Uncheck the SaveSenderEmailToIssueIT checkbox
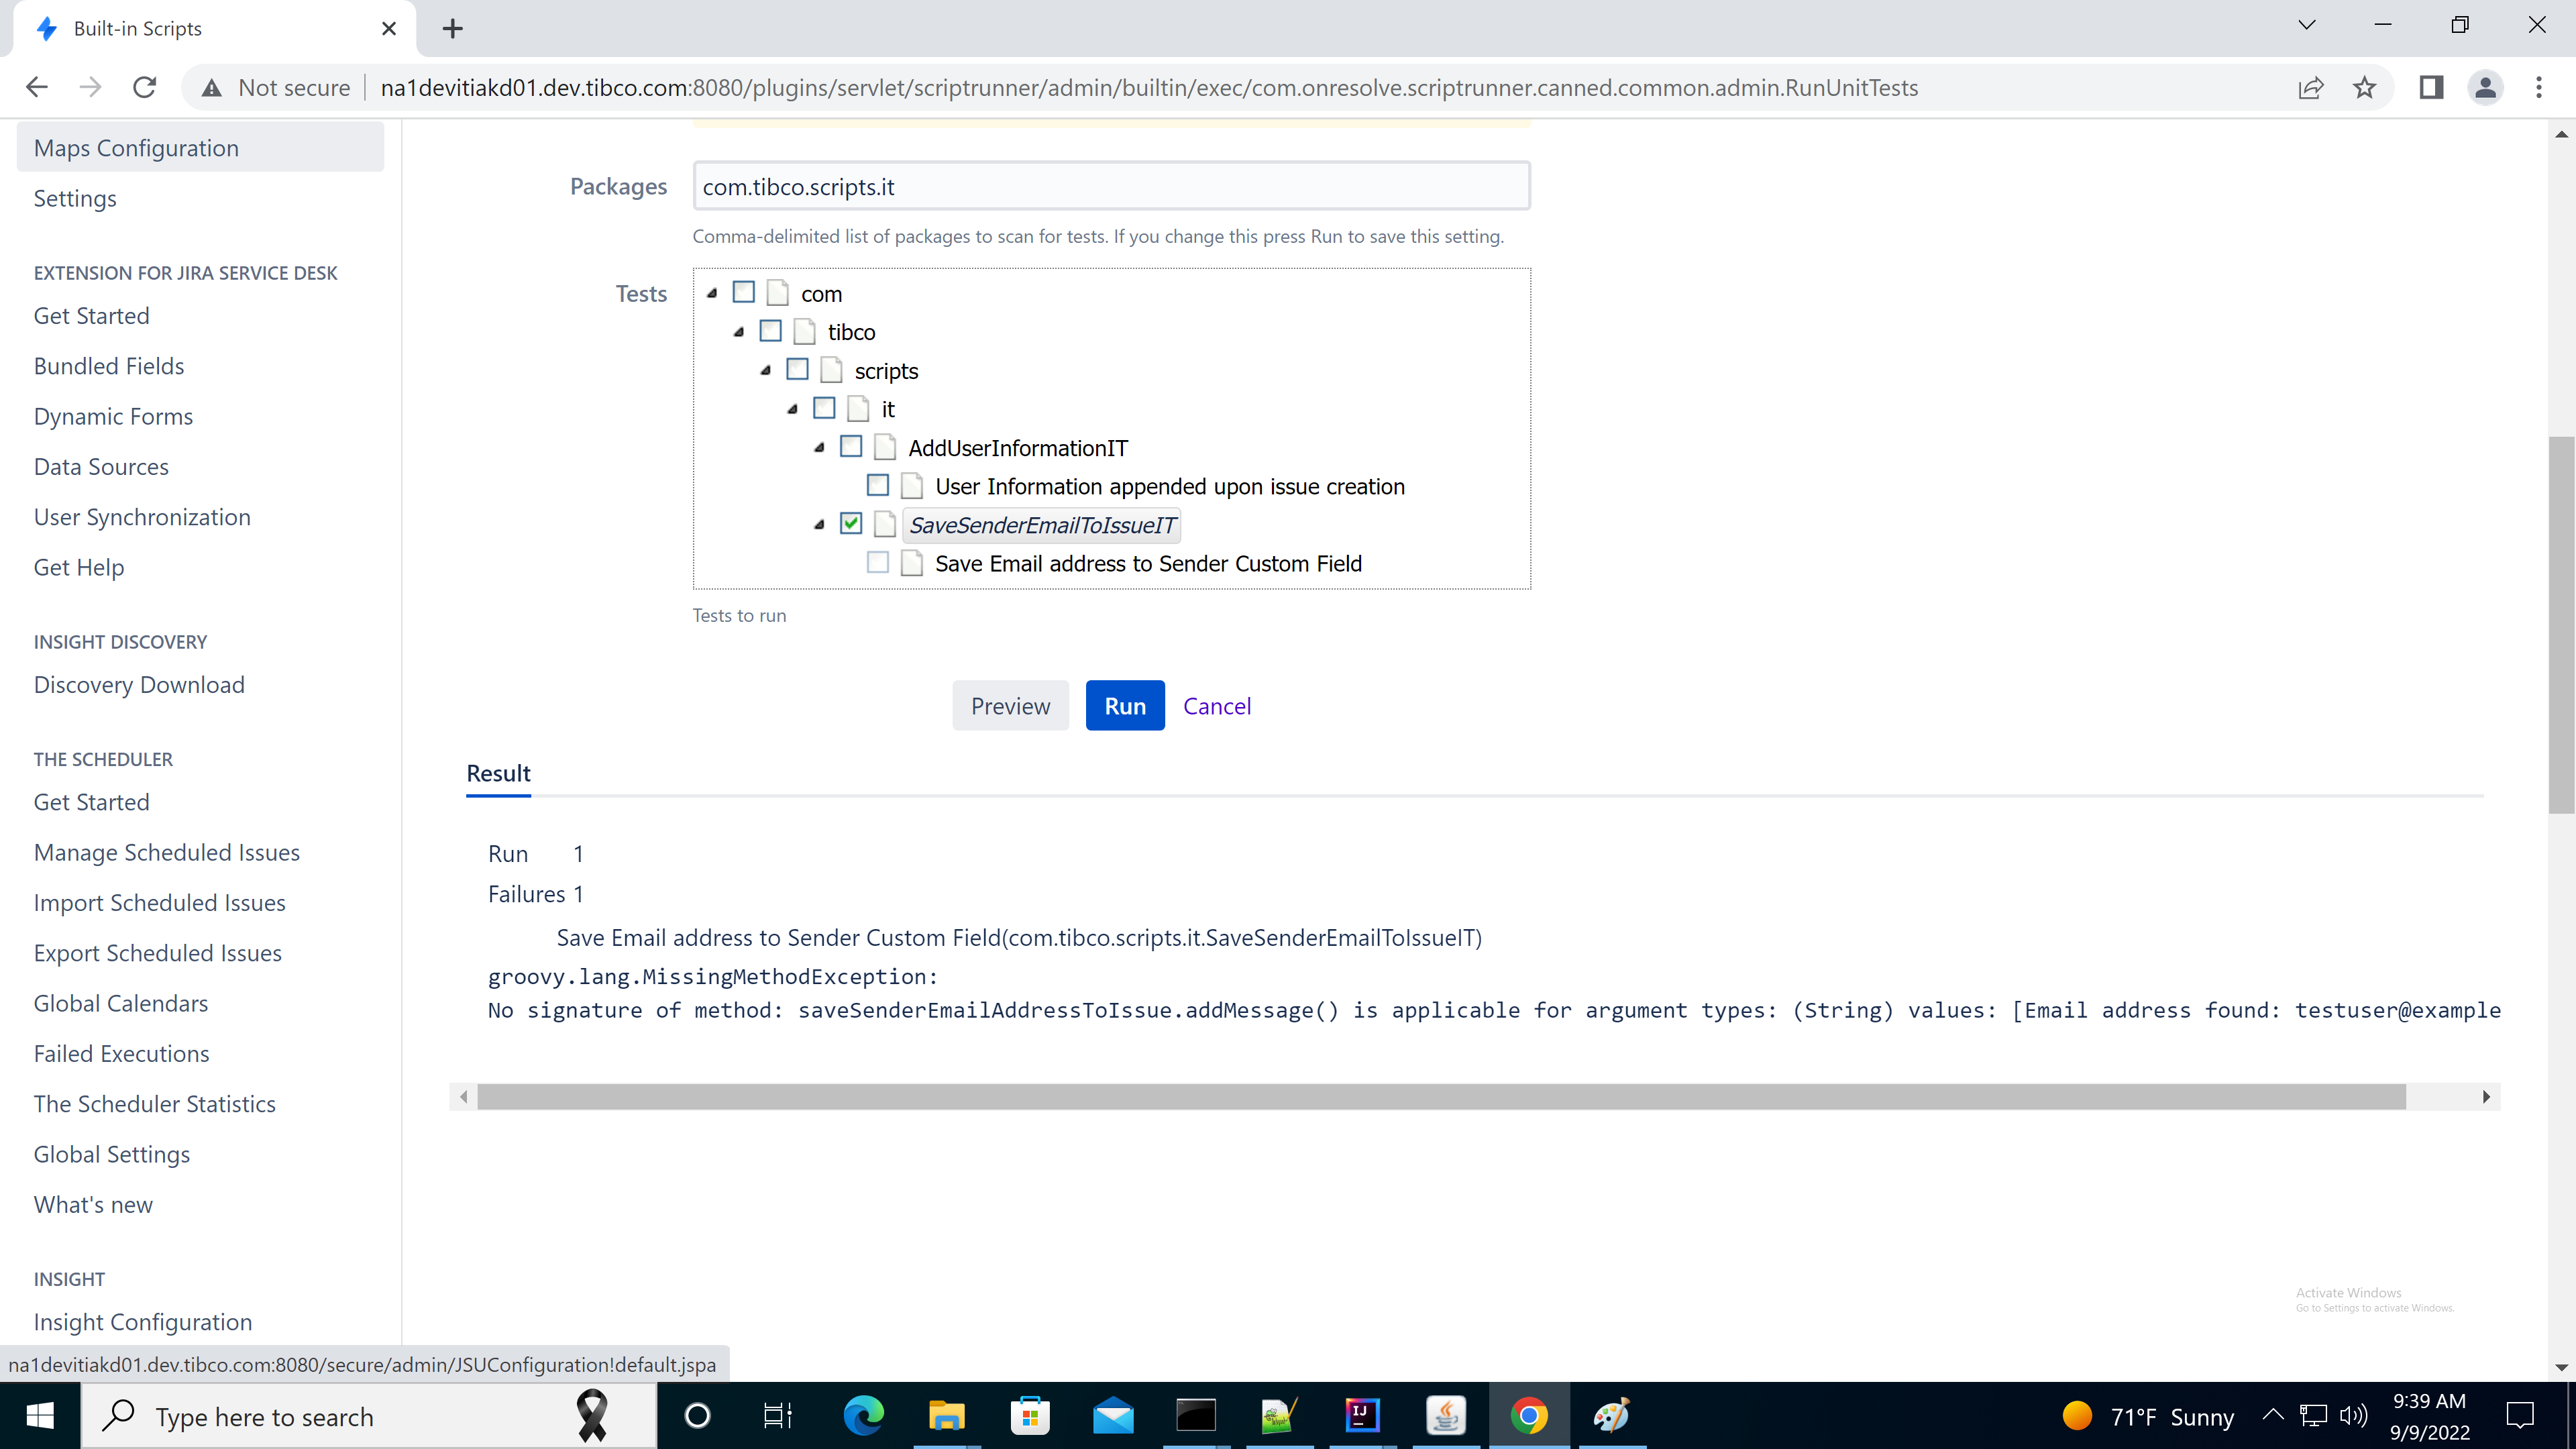2576x1449 pixels. click(851, 524)
